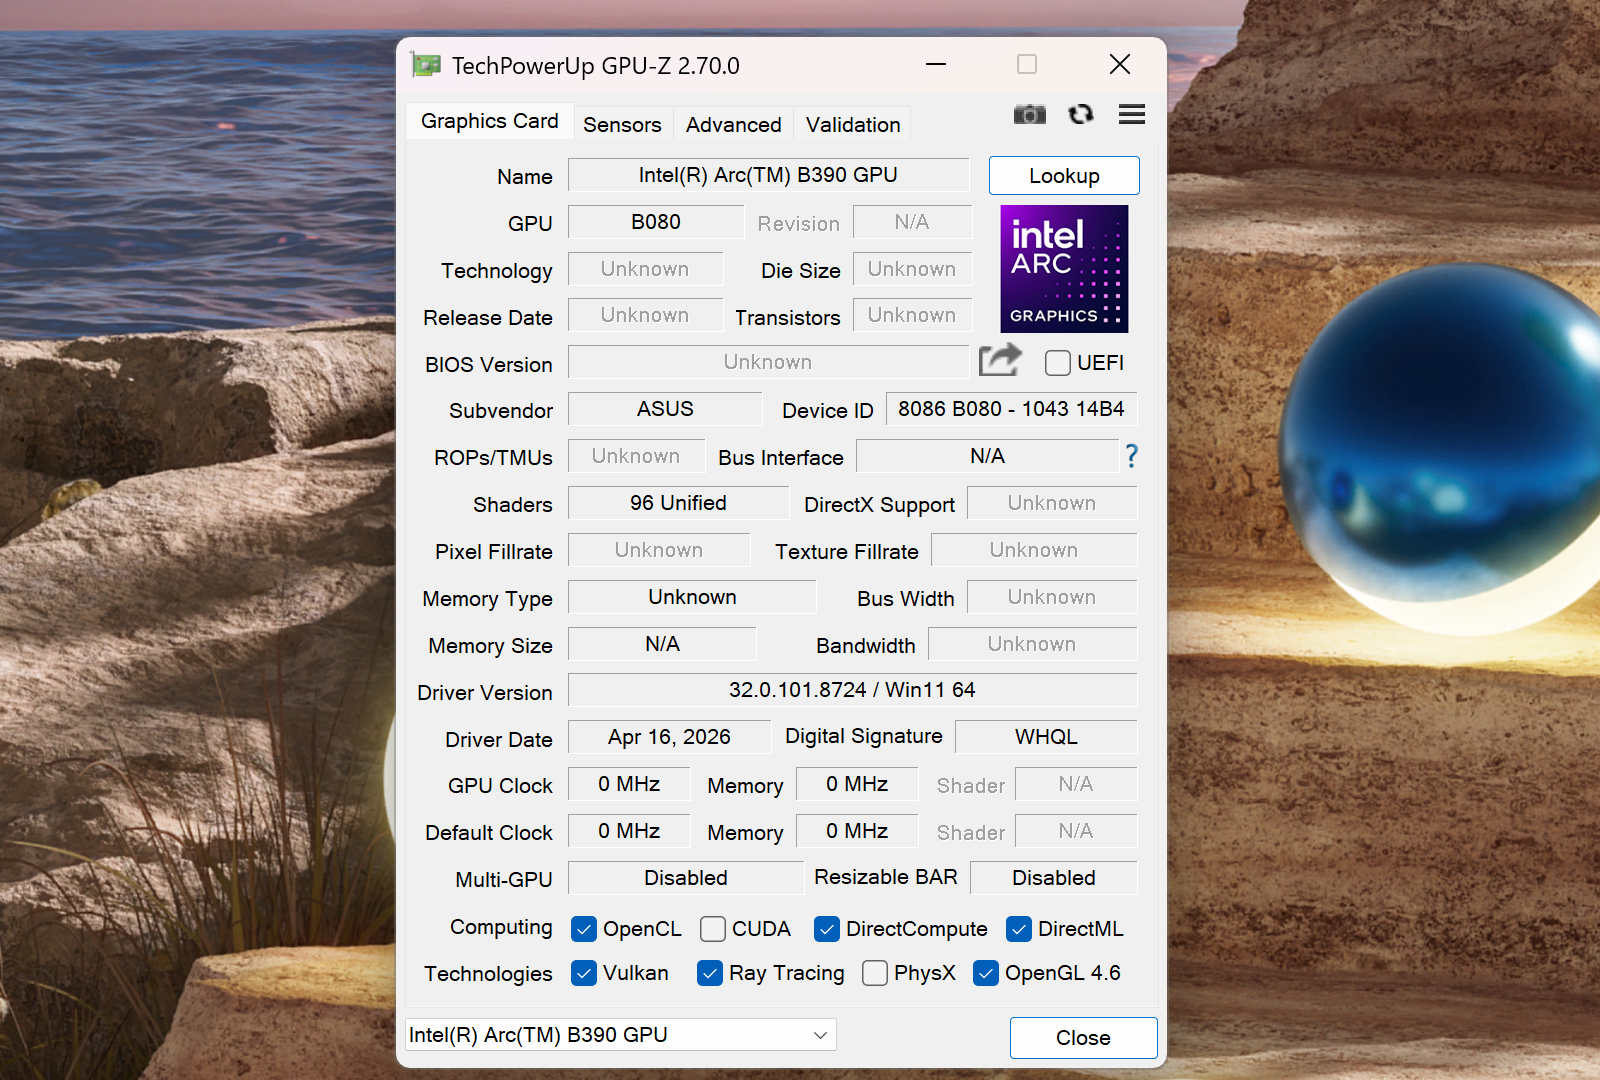Click the Multi-GPU field showing Disabled
Screen dimensions: 1600x1080
[686, 878]
